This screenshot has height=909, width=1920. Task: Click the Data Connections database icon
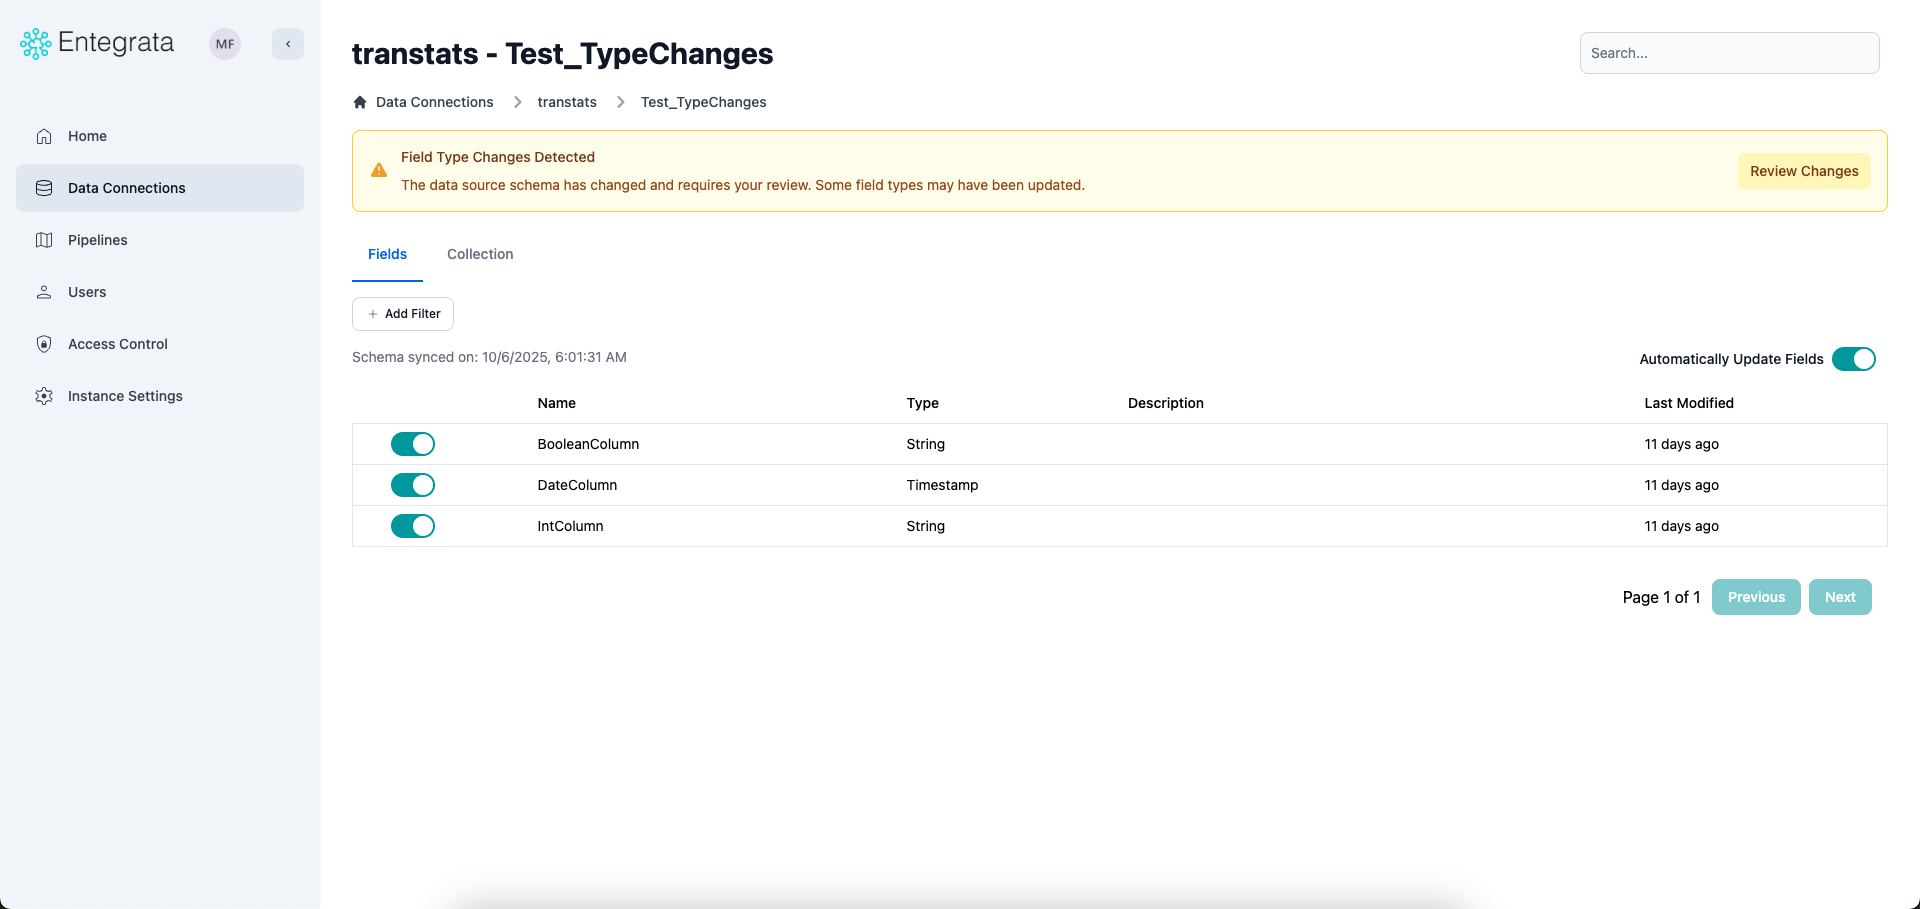[44, 187]
